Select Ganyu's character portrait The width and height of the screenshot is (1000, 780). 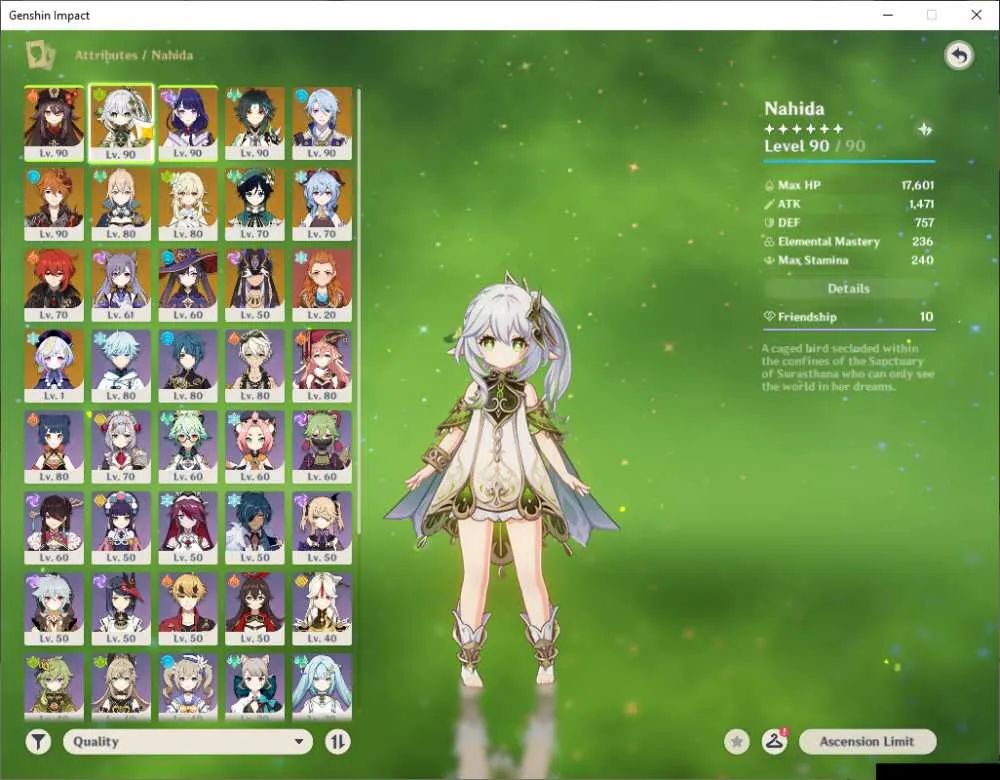[322, 204]
